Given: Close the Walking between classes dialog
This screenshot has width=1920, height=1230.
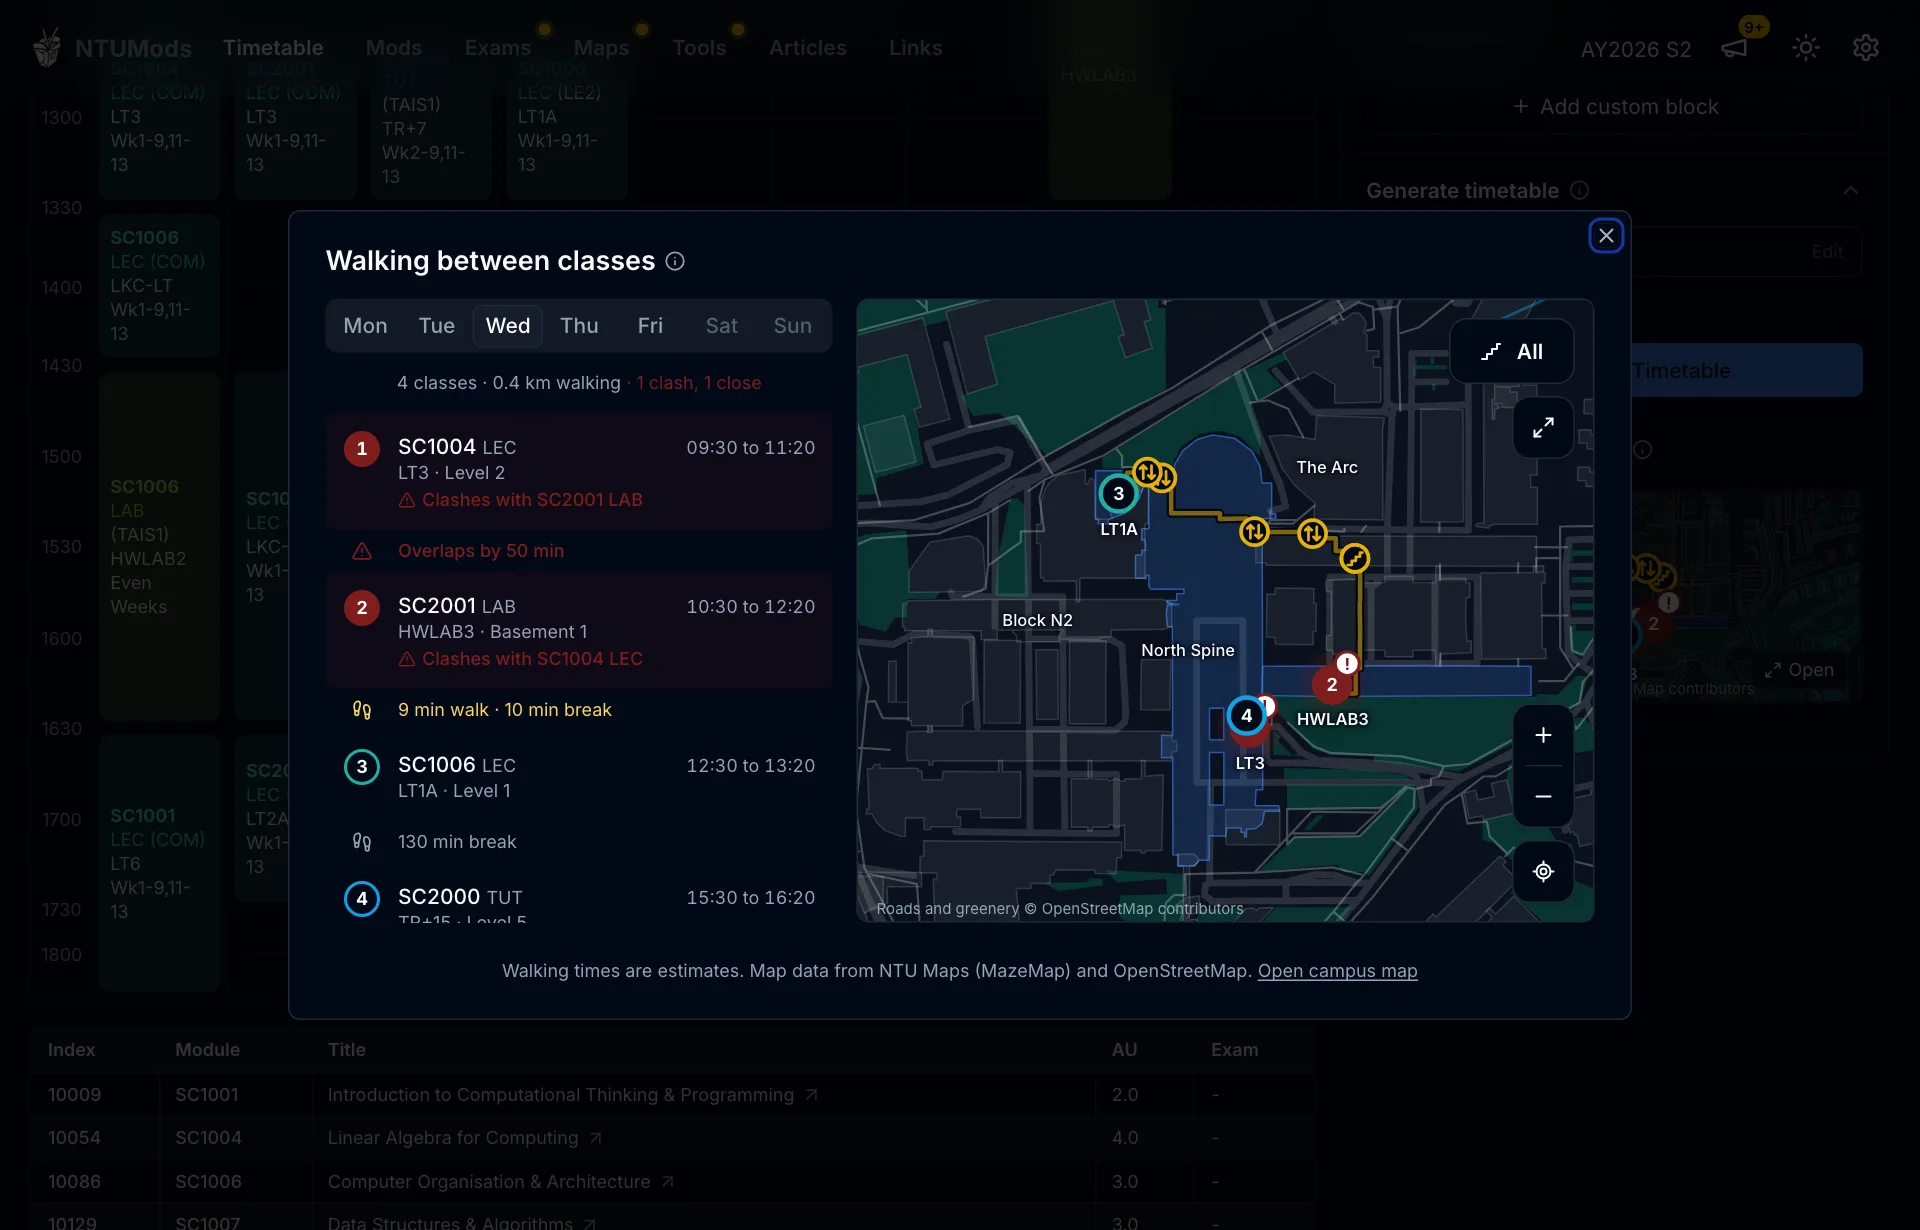Looking at the screenshot, I should tap(1606, 236).
